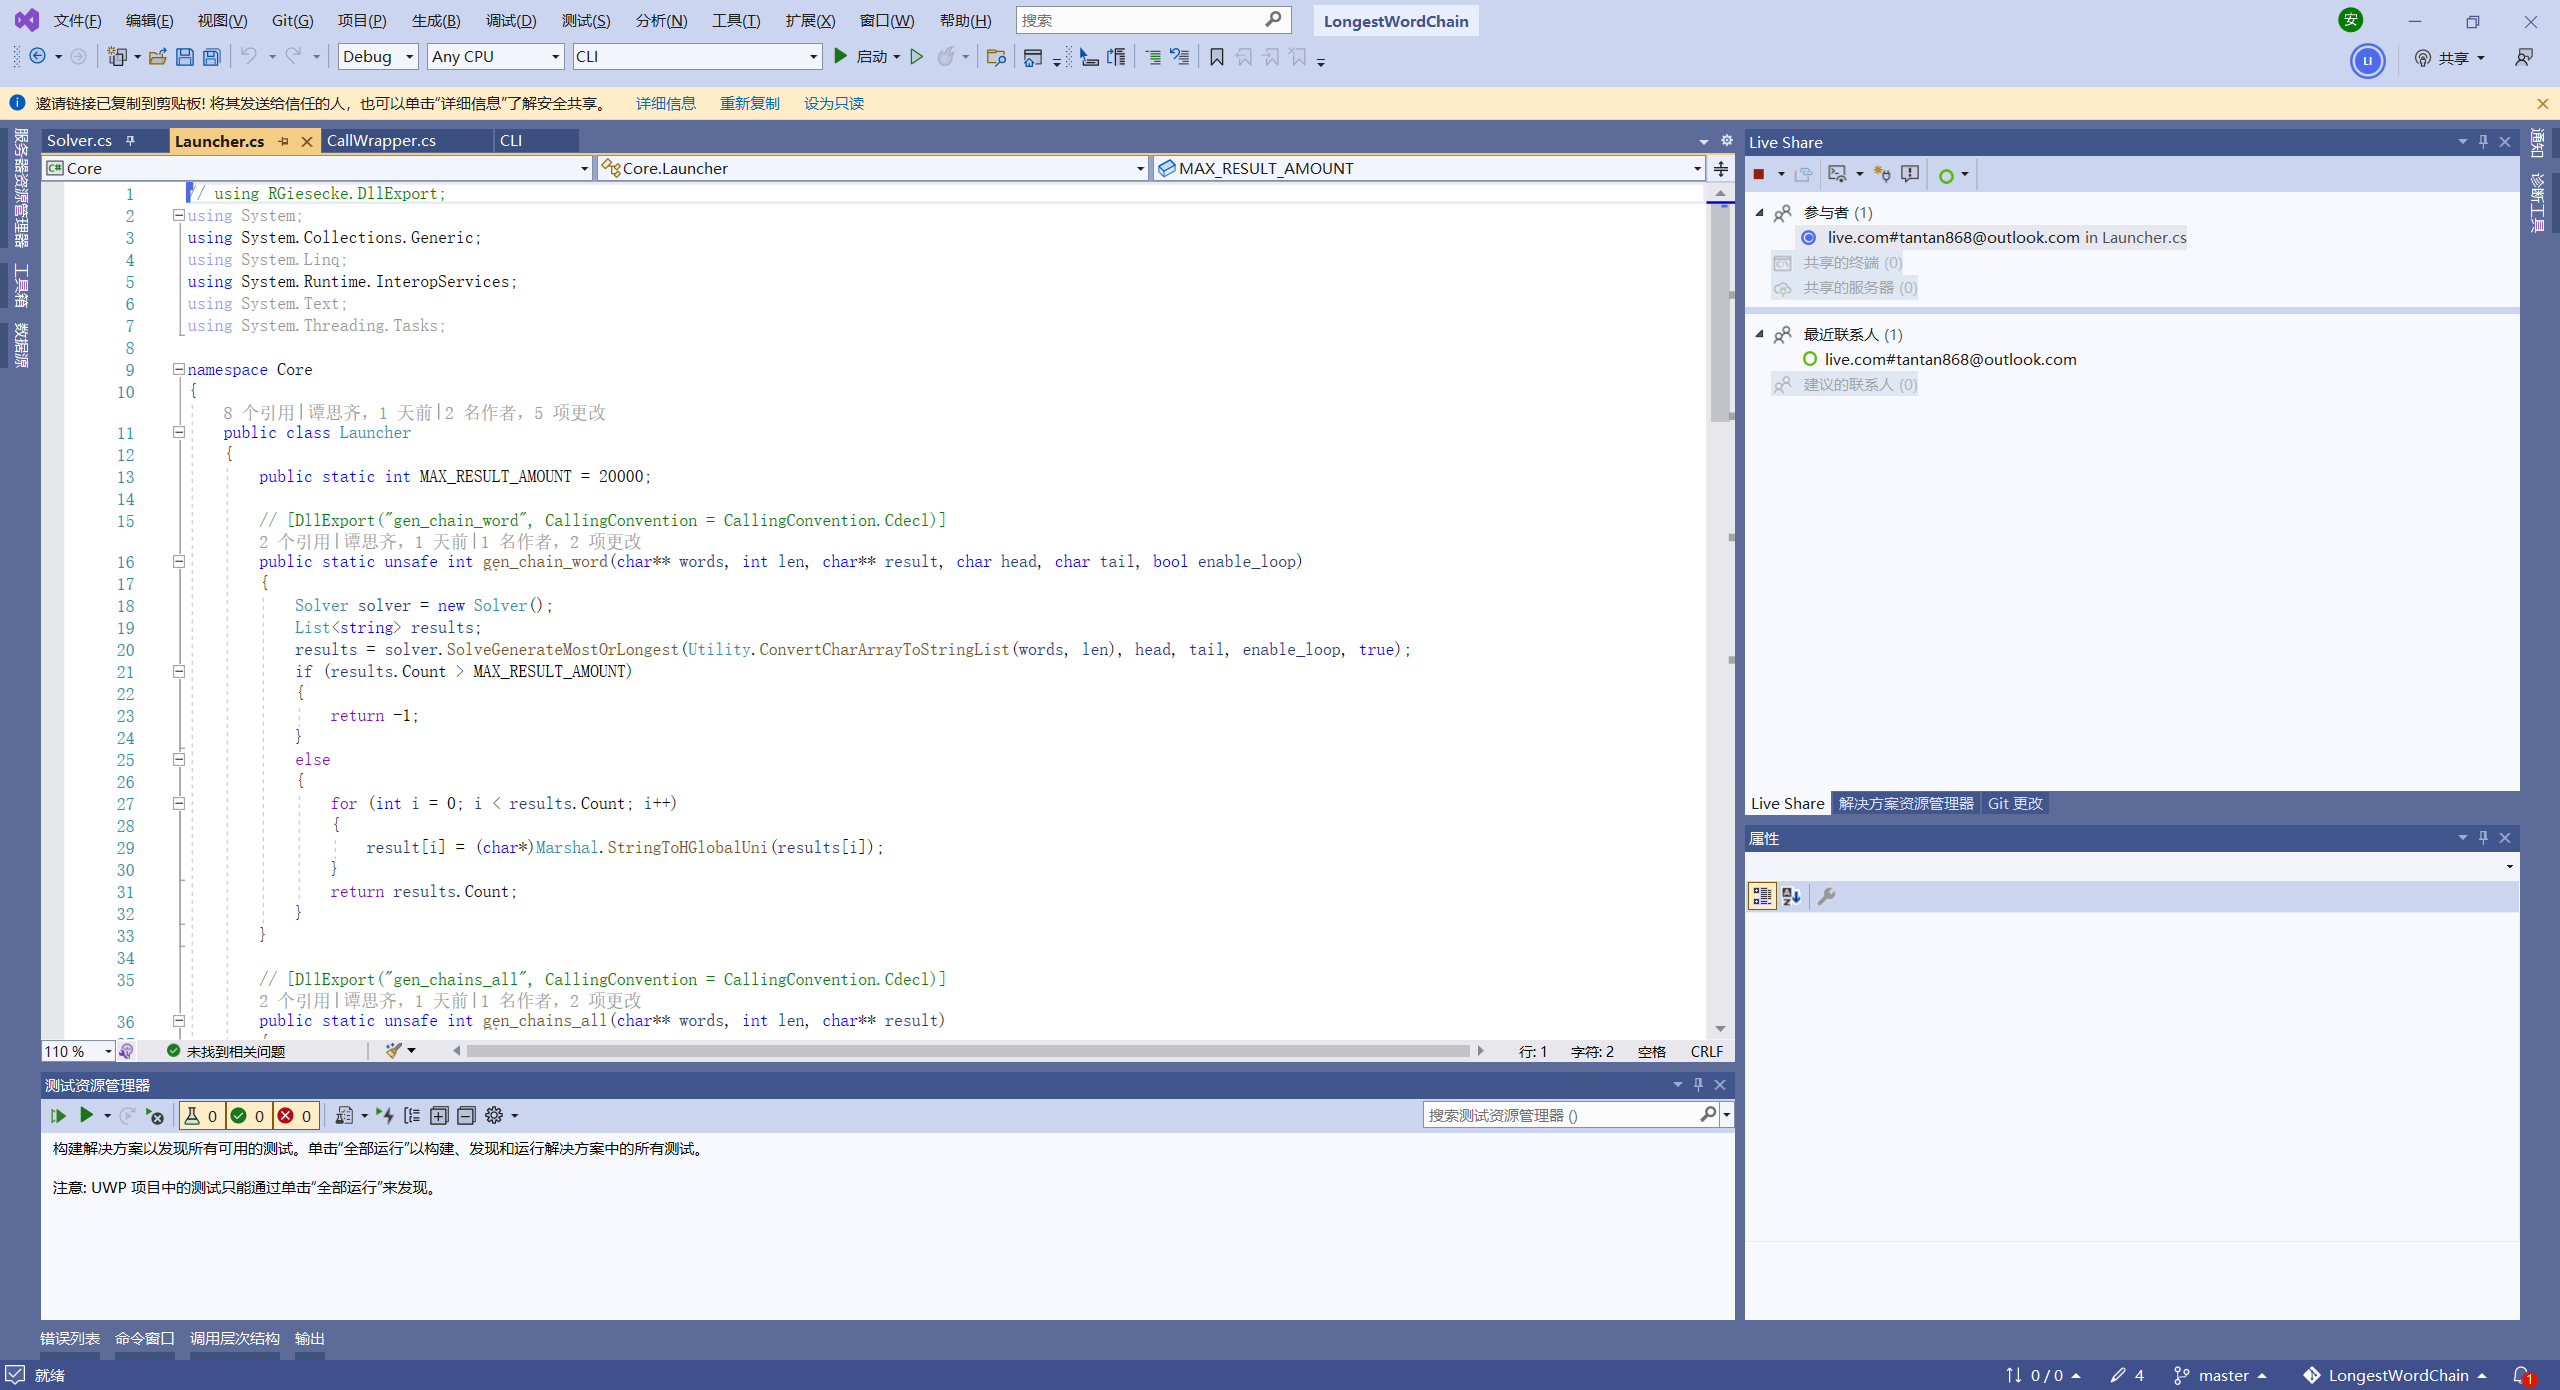The width and height of the screenshot is (2560, 1390).
Task: Click the 重新复制 link
Action: point(749,103)
